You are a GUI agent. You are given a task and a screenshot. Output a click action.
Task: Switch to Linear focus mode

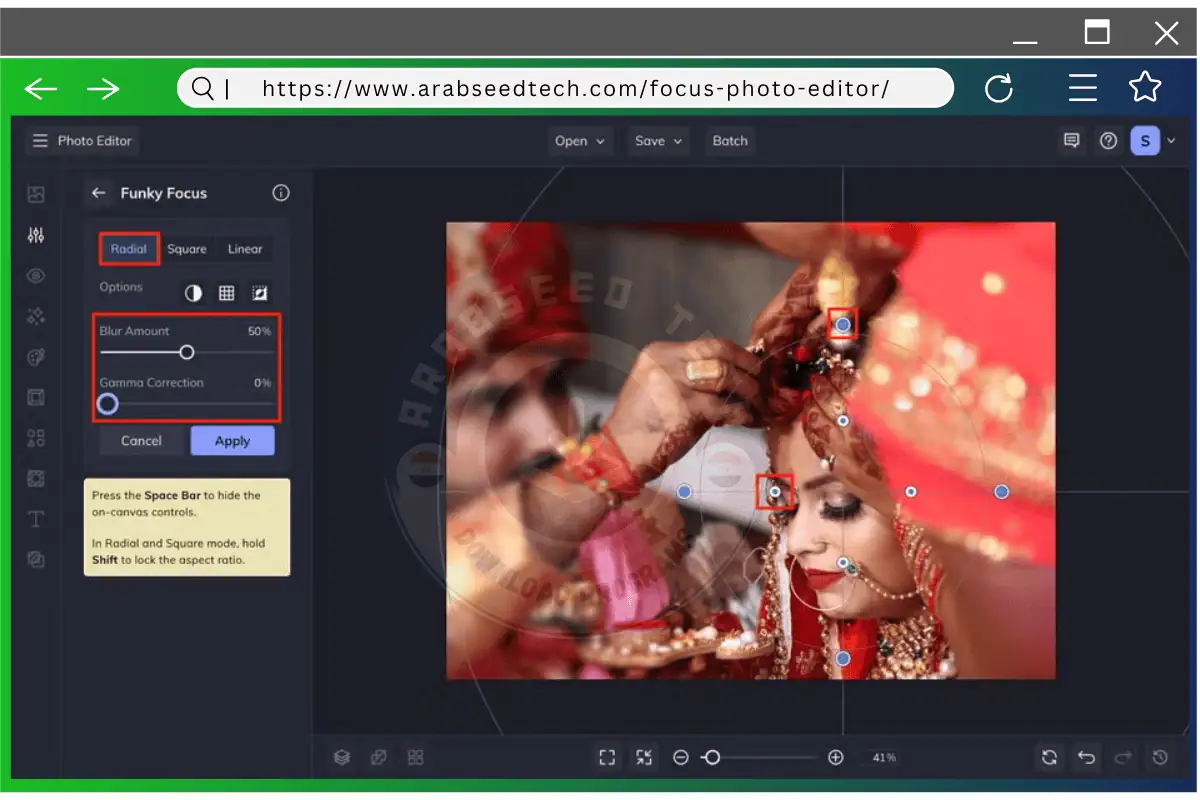pyautogui.click(x=243, y=248)
